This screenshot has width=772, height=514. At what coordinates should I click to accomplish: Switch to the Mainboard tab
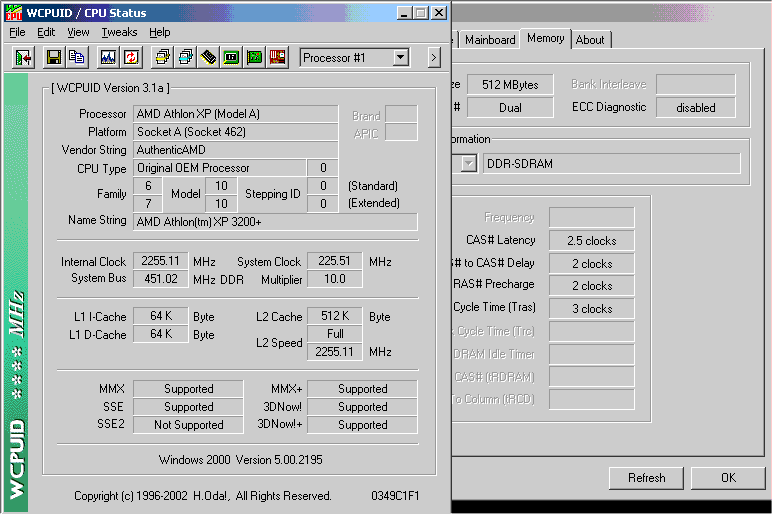490,40
